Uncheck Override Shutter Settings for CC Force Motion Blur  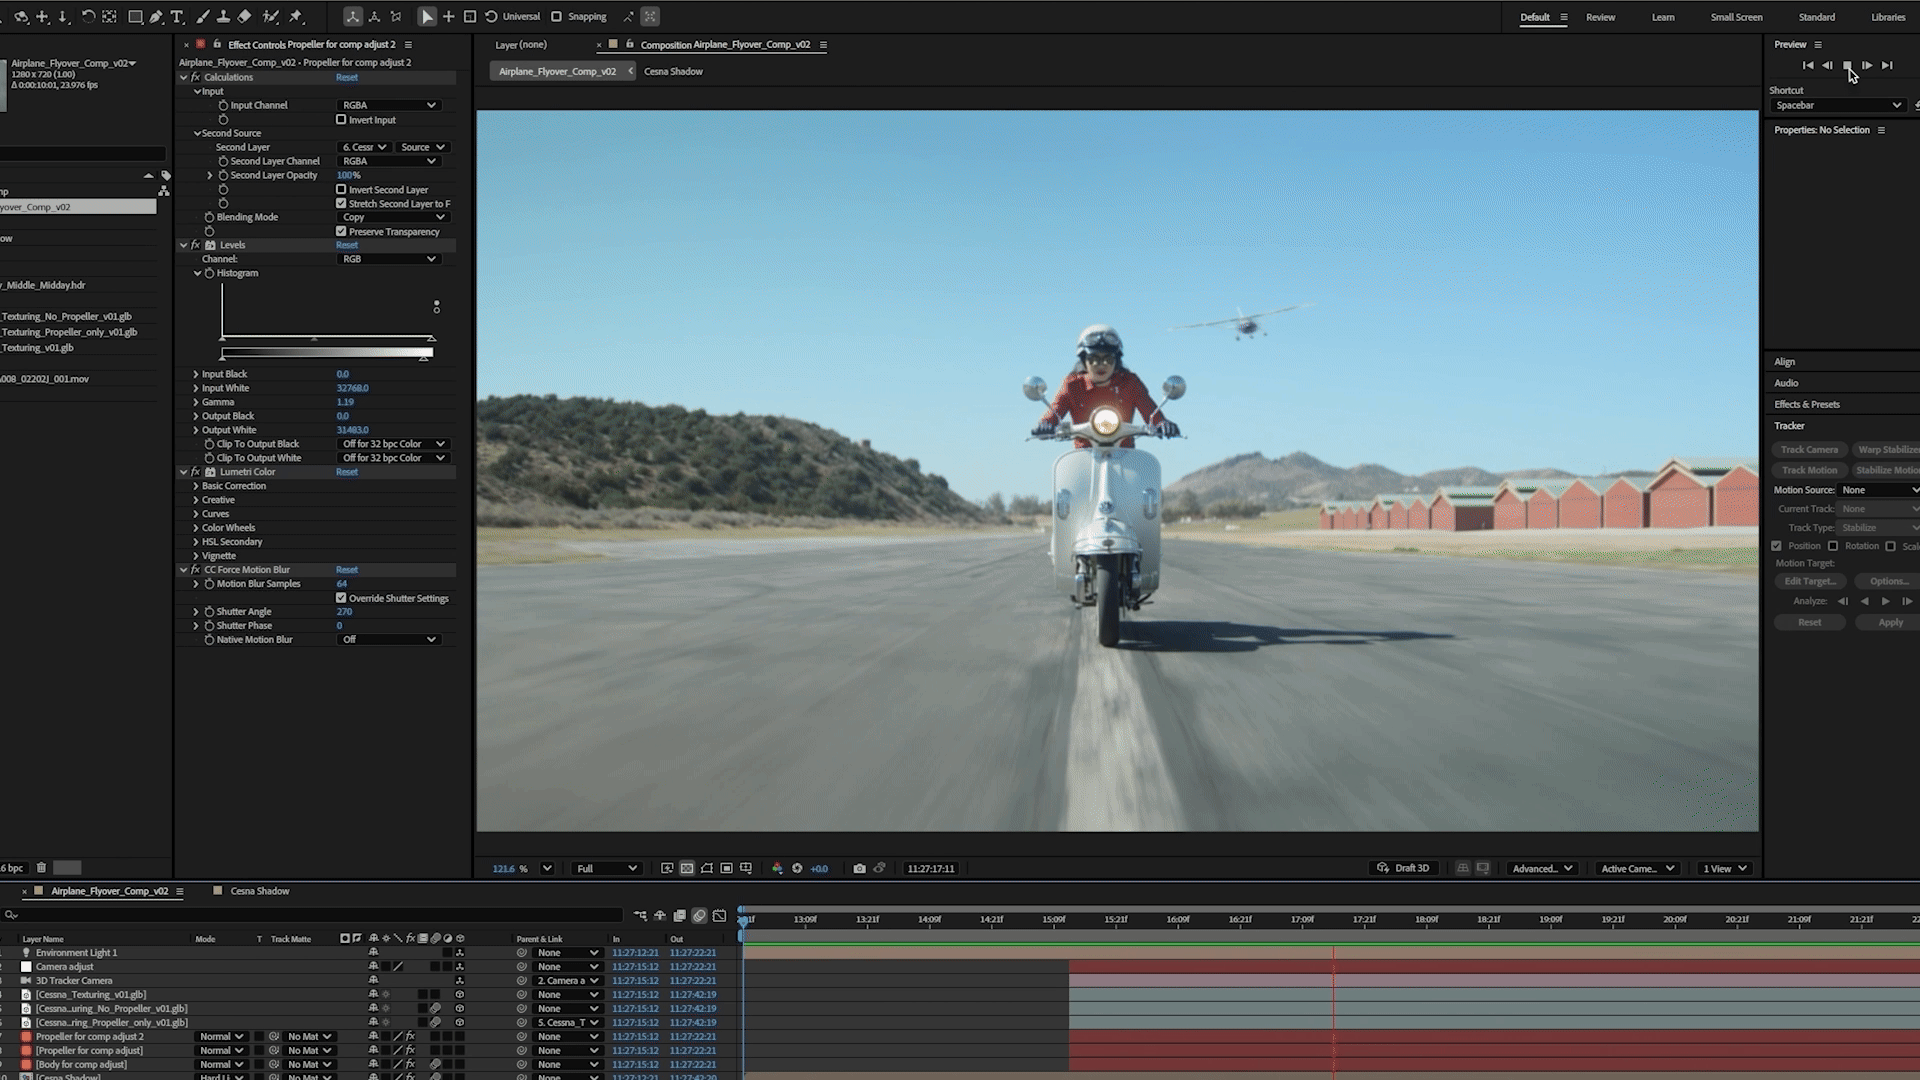pos(342,598)
